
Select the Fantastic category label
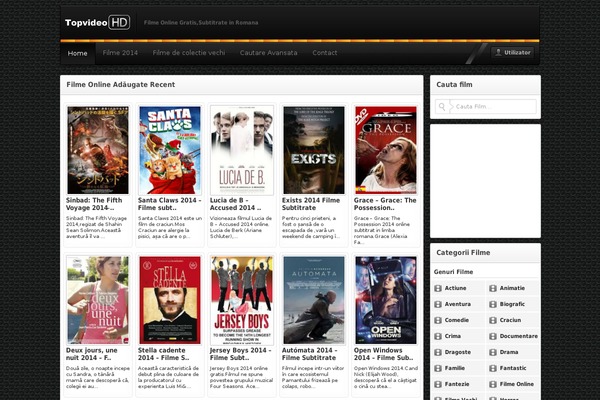pyautogui.click(x=513, y=368)
